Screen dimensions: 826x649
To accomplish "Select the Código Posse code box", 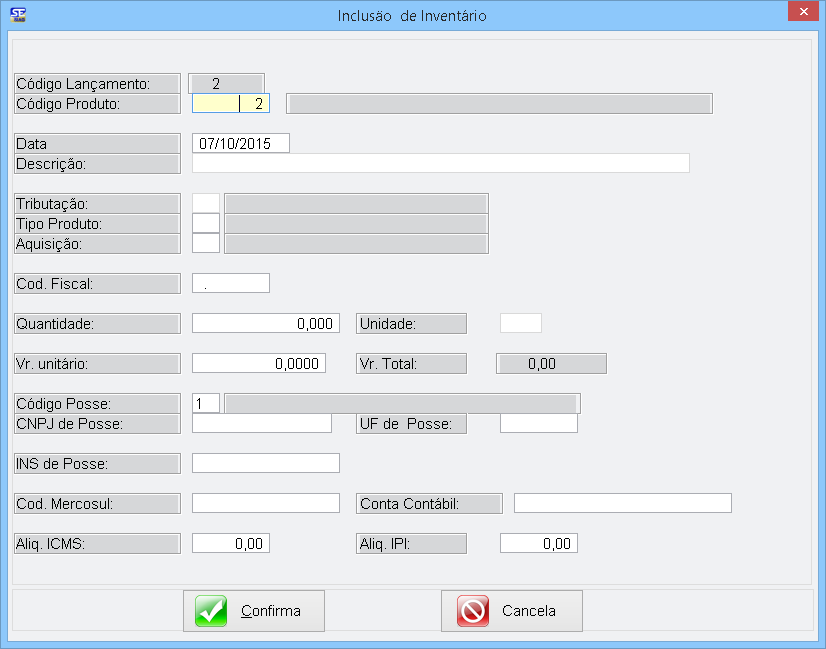I will click(205, 403).
